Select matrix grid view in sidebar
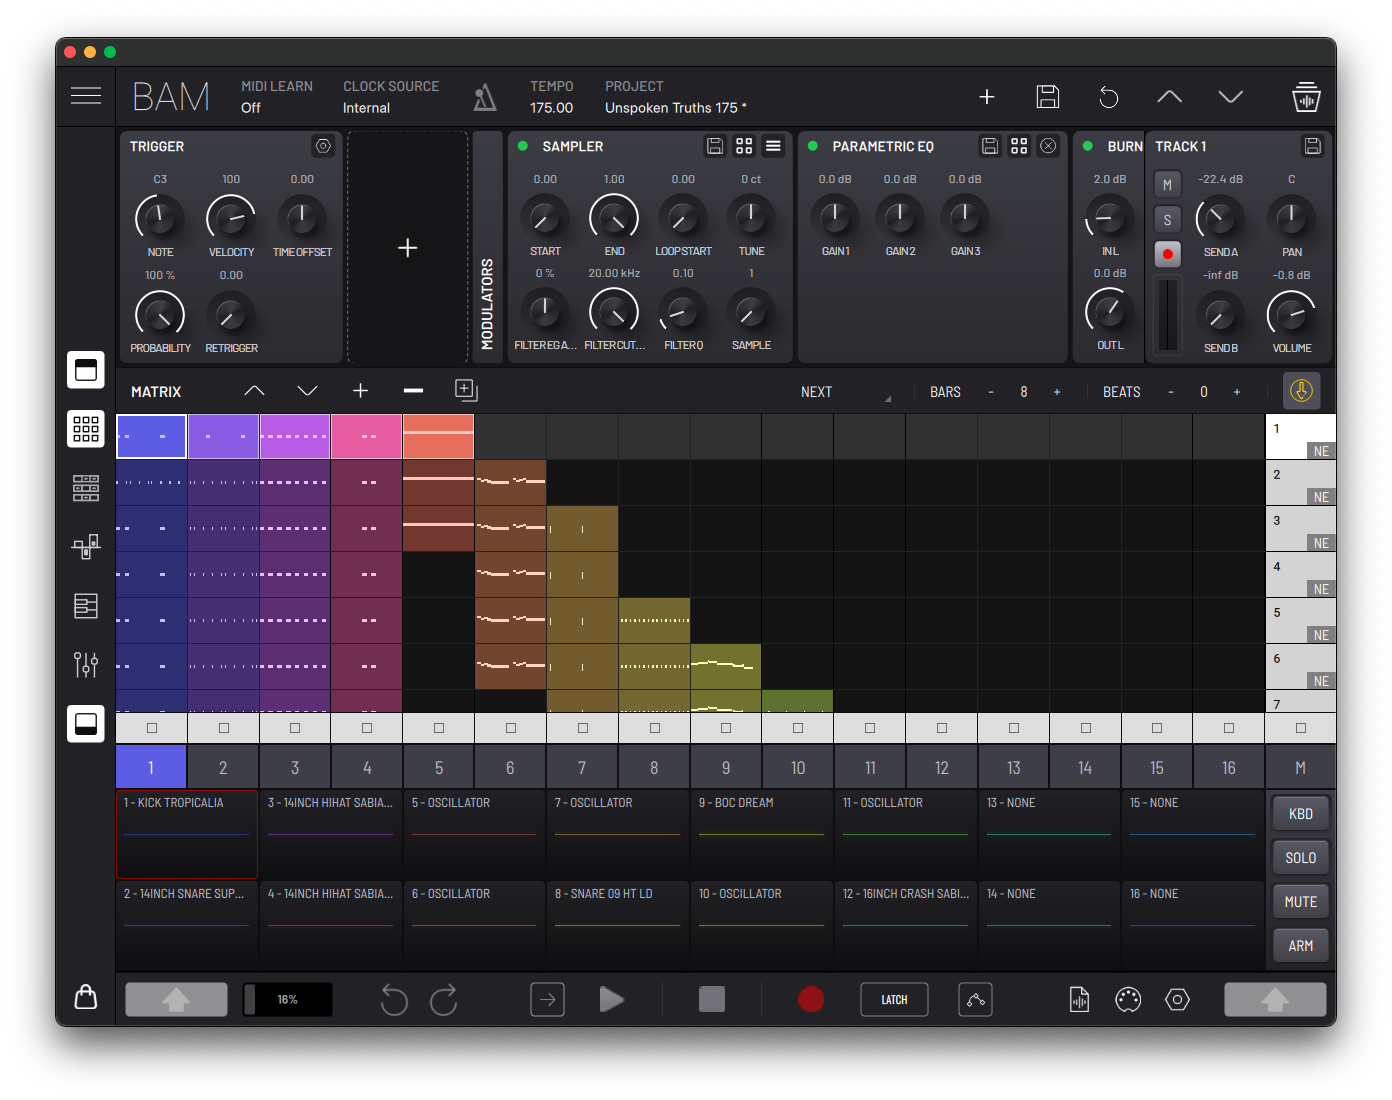The width and height of the screenshot is (1392, 1100). (x=86, y=429)
